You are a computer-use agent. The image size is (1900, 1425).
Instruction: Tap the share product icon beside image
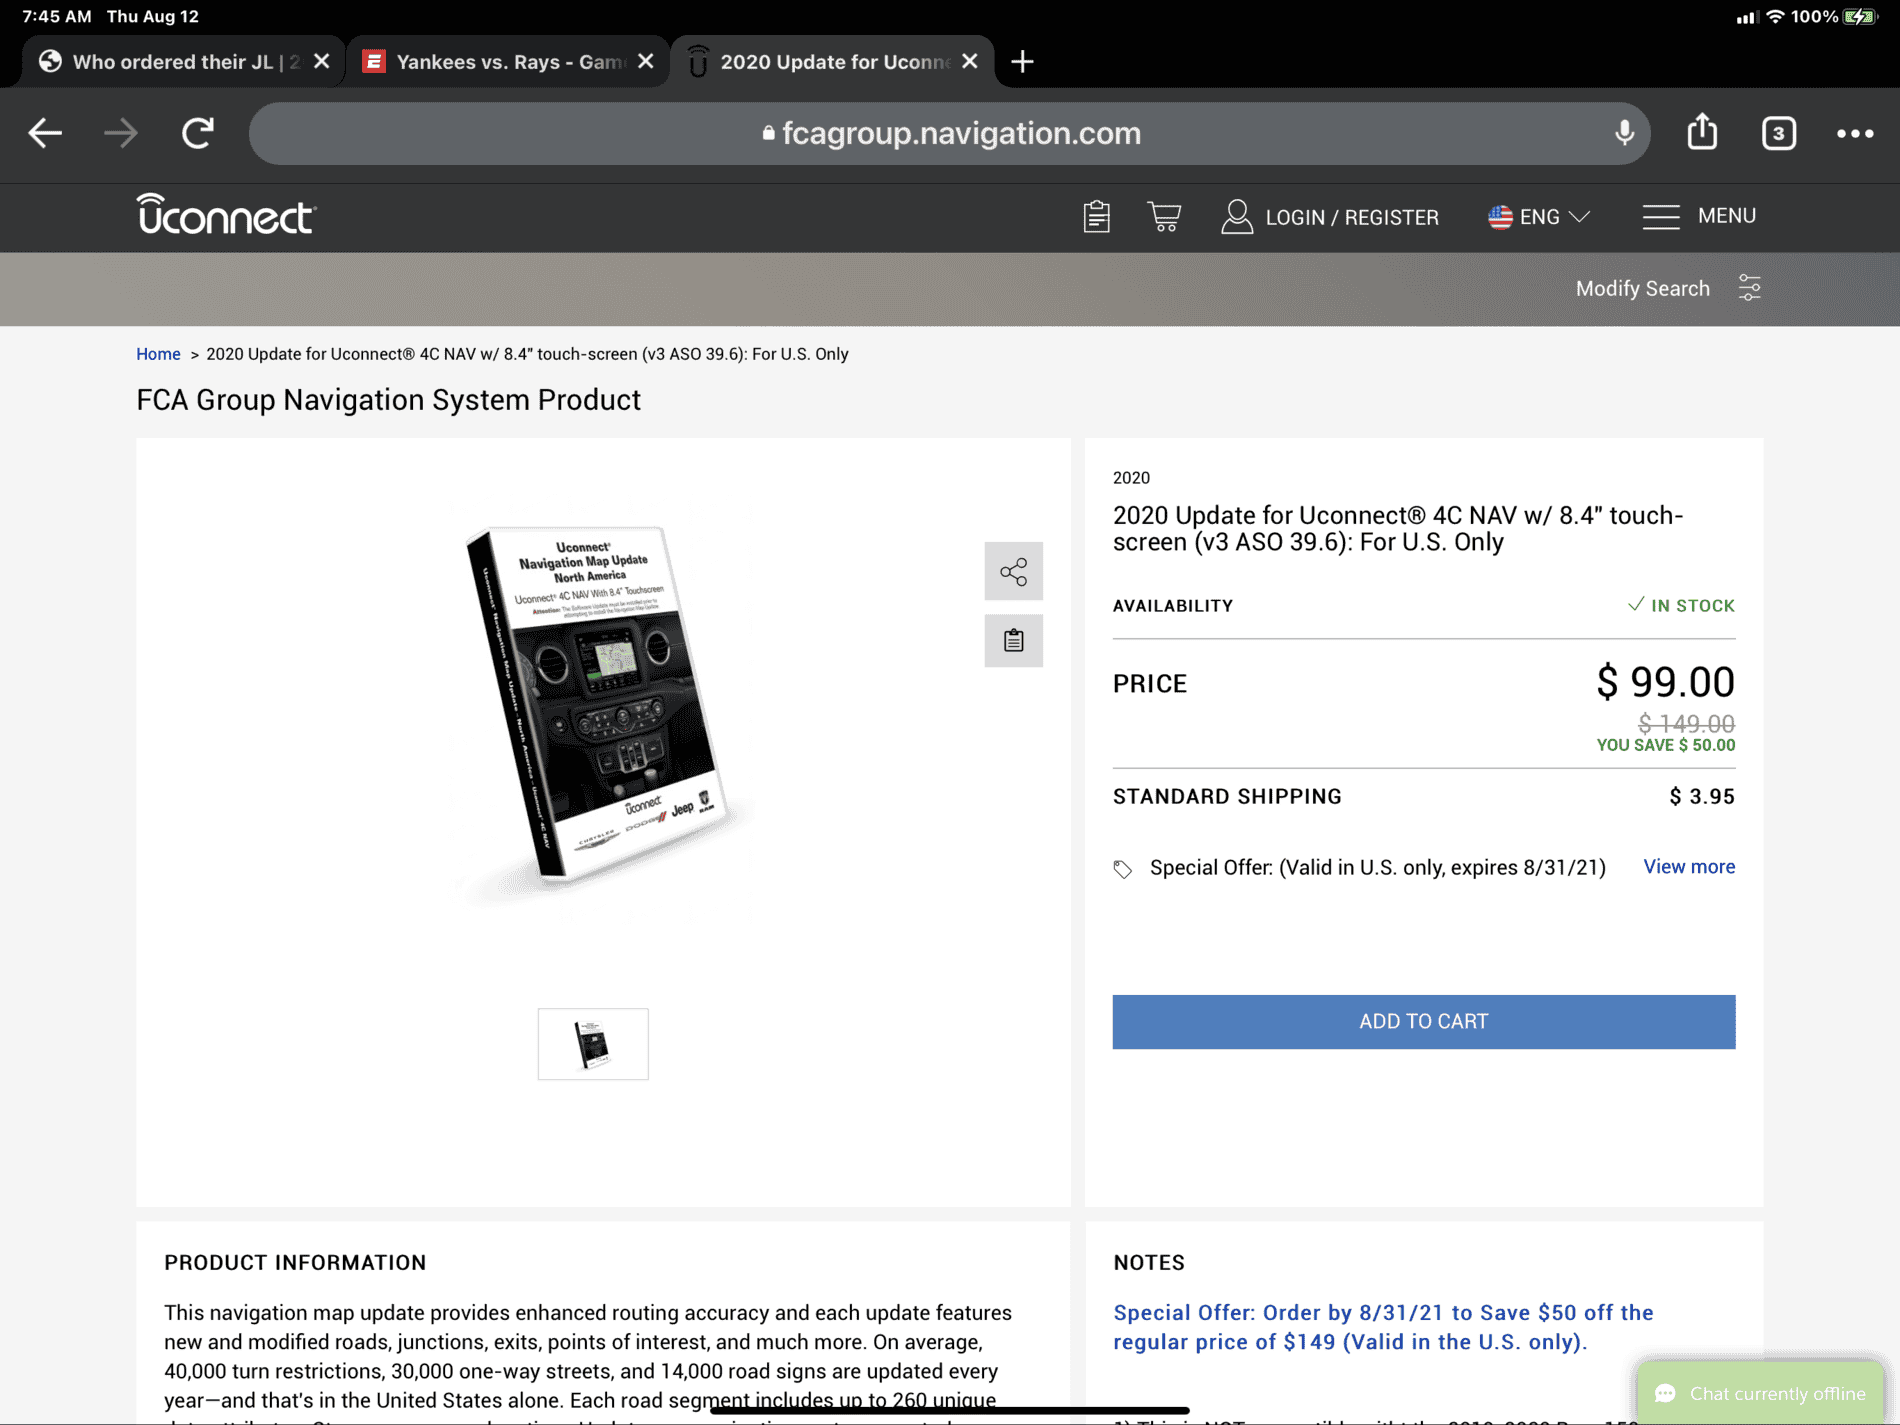[x=1013, y=571]
